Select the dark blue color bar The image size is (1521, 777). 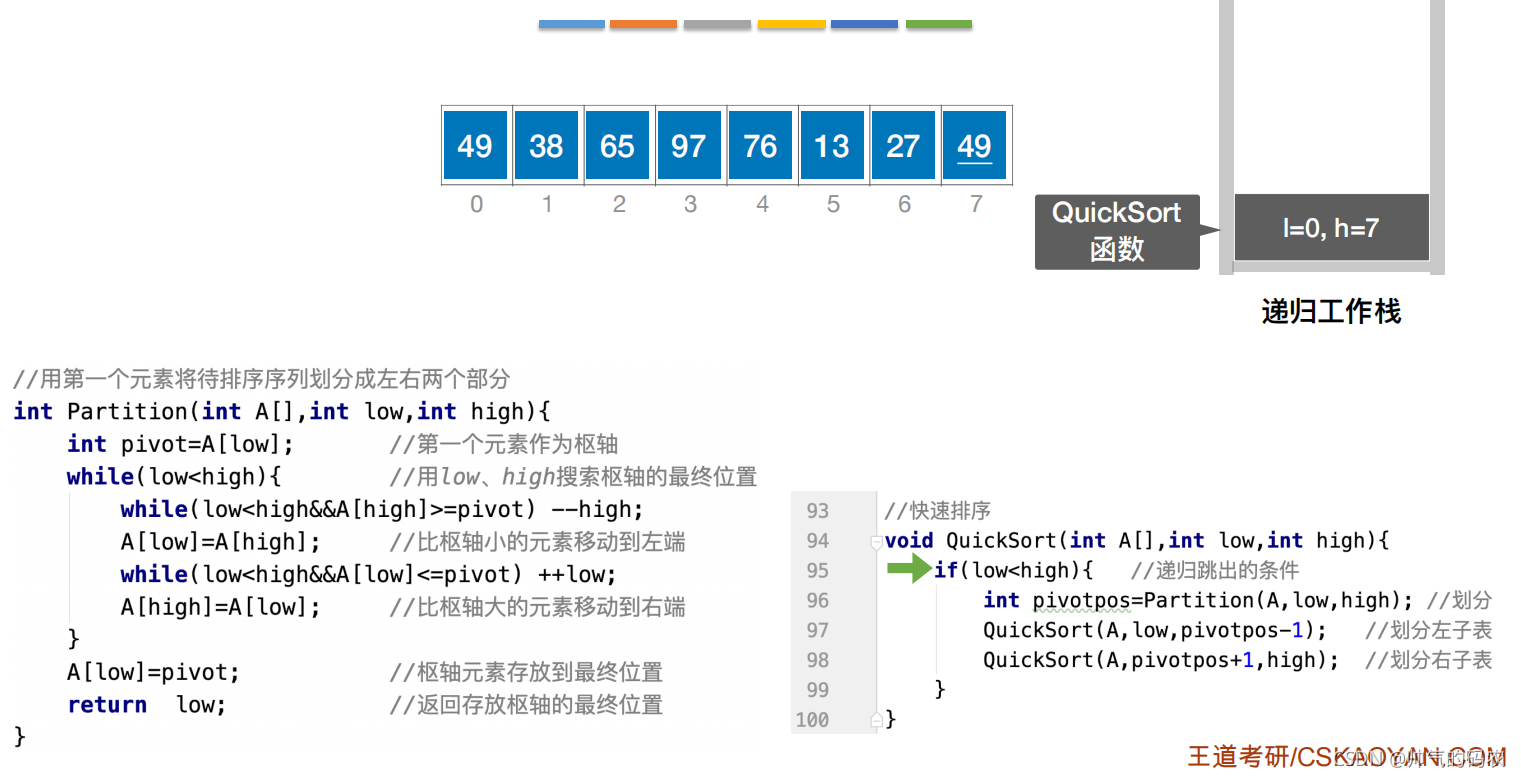click(x=865, y=24)
